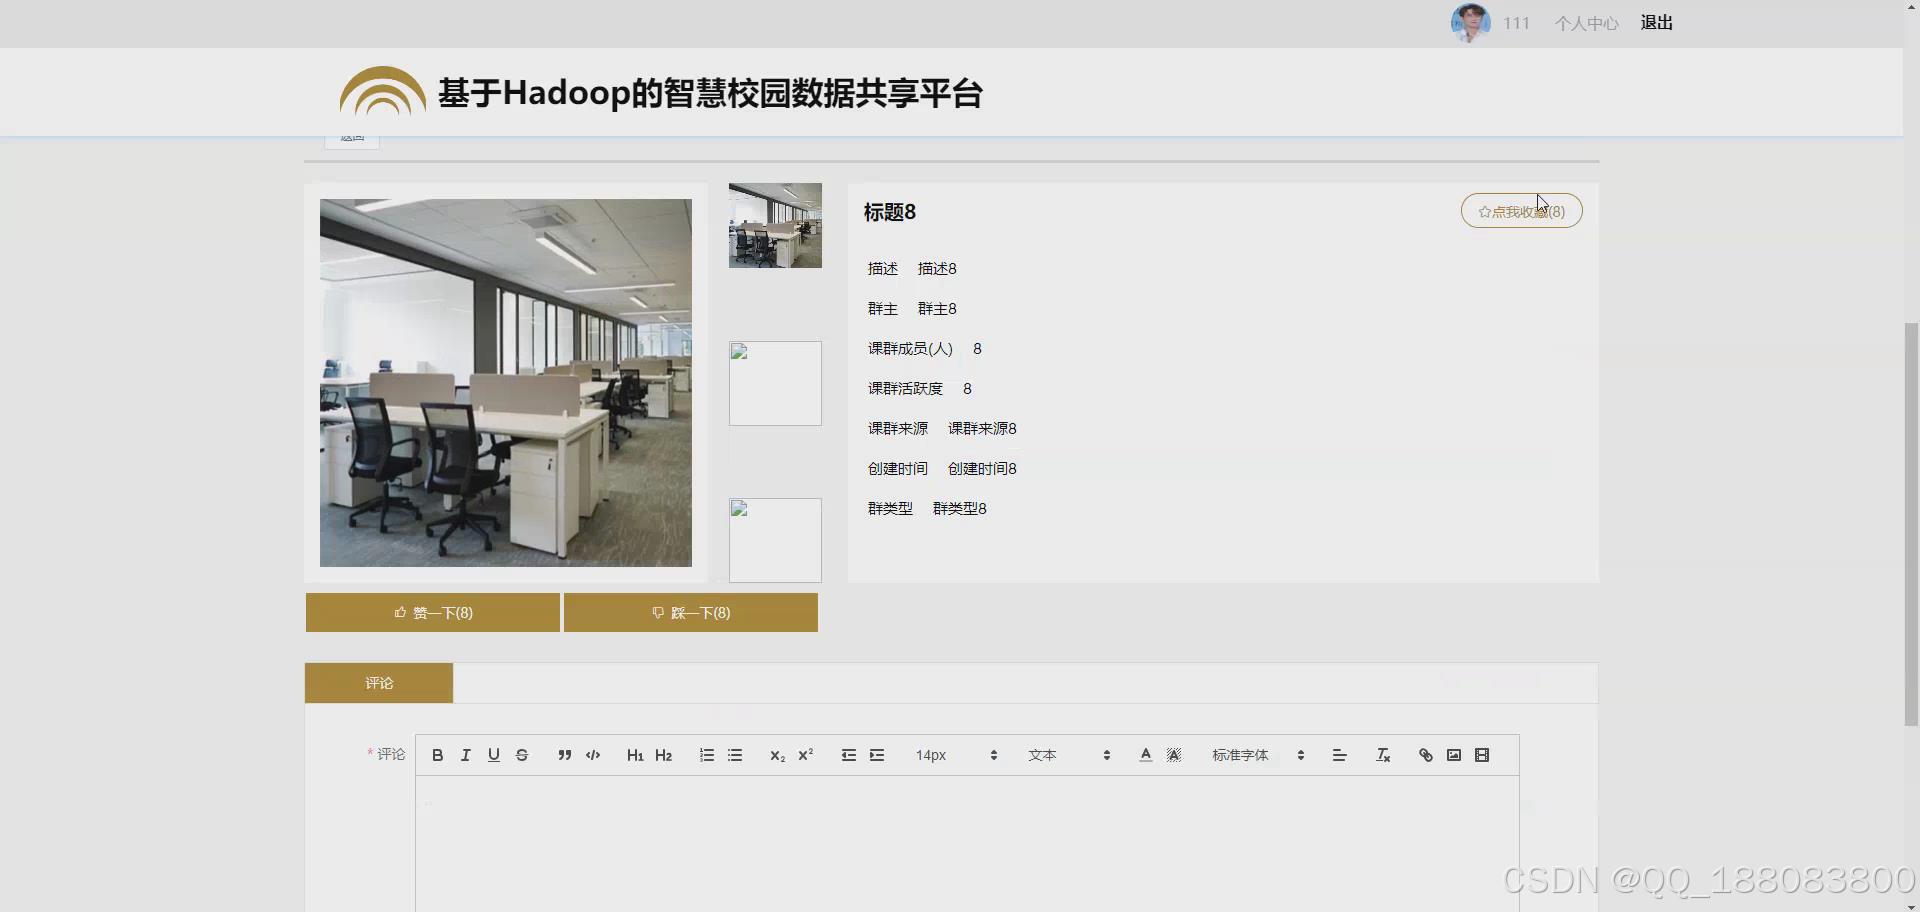Click the 赞一下(8) like button
1920x912 pixels.
click(432, 612)
